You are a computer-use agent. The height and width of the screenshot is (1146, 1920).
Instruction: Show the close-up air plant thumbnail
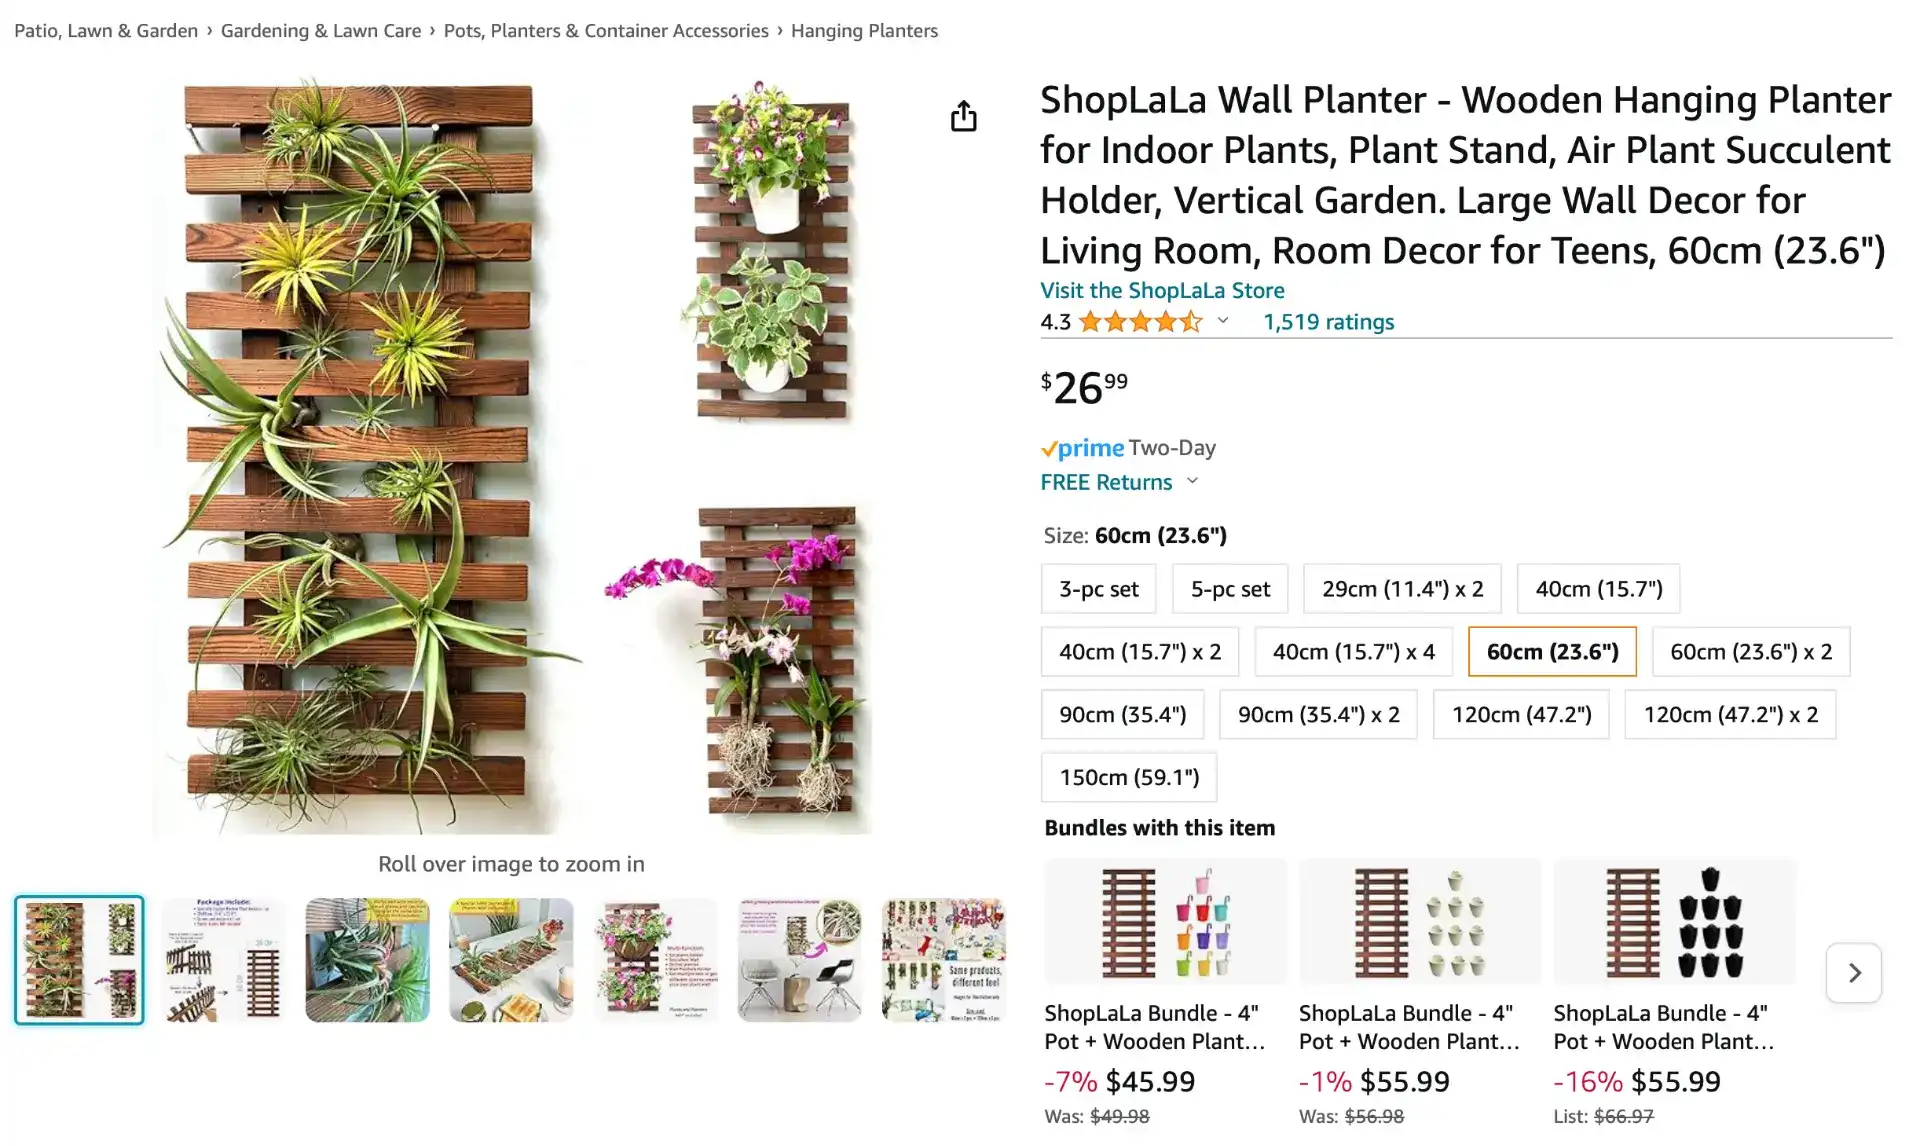click(367, 960)
